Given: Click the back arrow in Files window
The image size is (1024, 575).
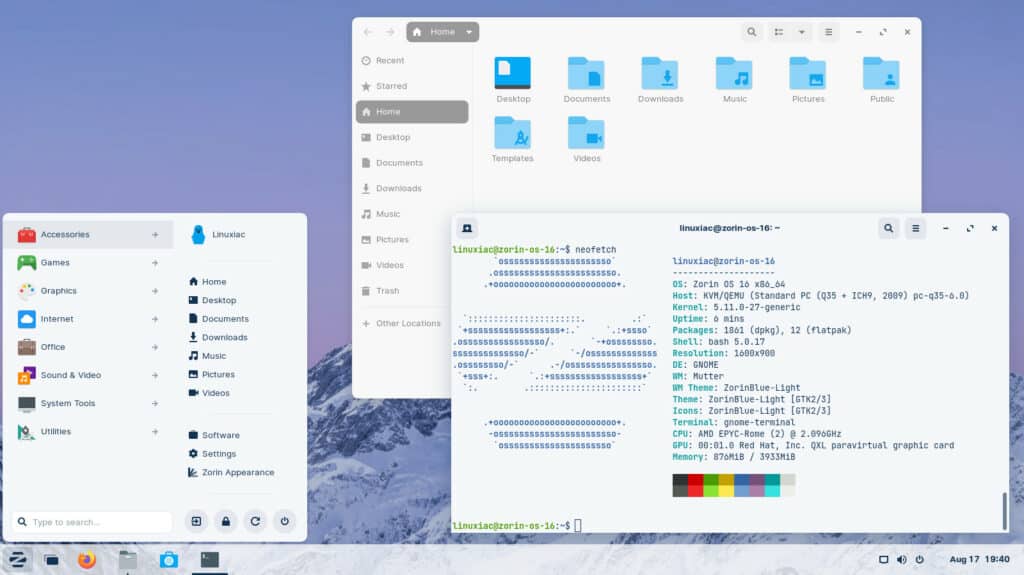Looking at the screenshot, I should click(x=368, y=32).
